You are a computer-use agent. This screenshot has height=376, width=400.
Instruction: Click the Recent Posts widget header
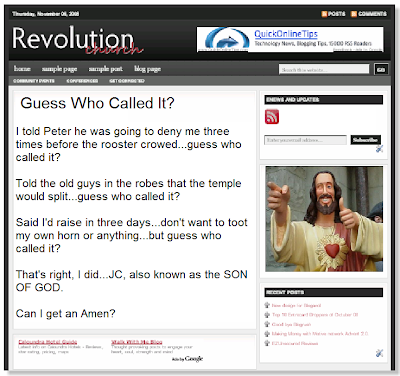pos(324,292)
